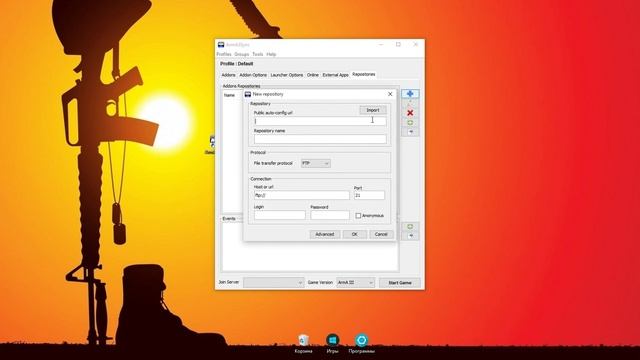The width and height of the screenshot is (640, 360).
Task: Confirm with the OK button
Action: pyautogui.click(x=354, y=234)
